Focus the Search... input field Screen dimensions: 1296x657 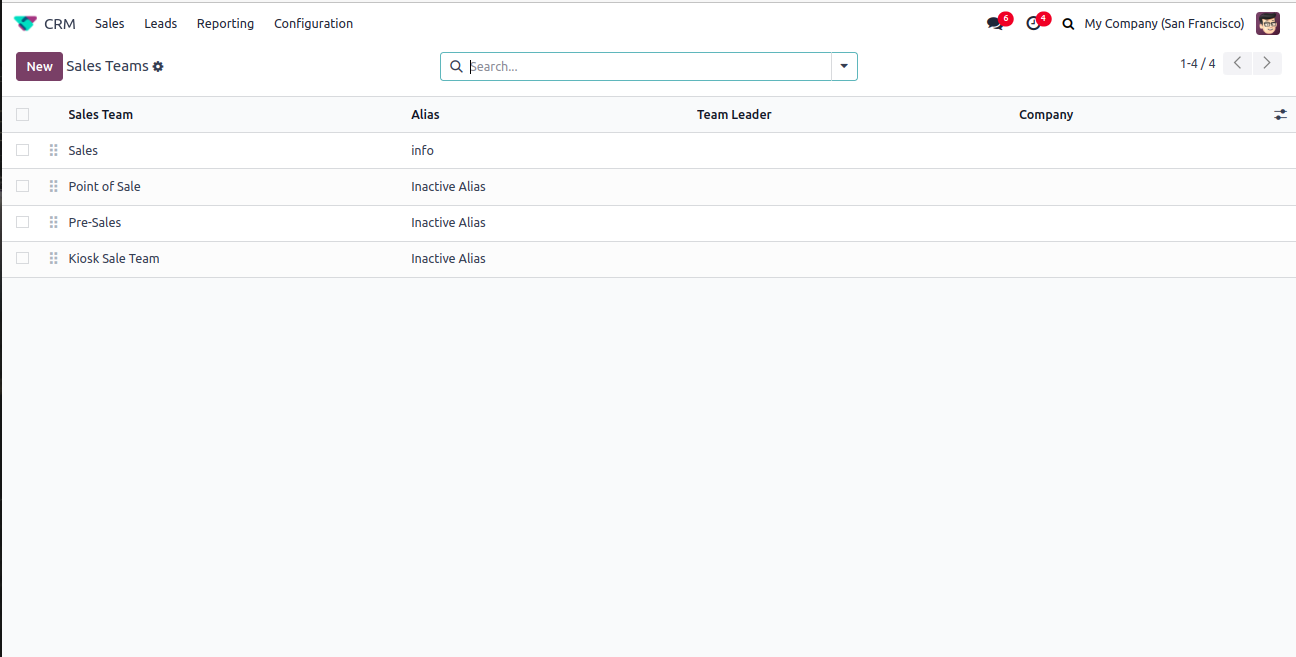[x=648, y=67]
